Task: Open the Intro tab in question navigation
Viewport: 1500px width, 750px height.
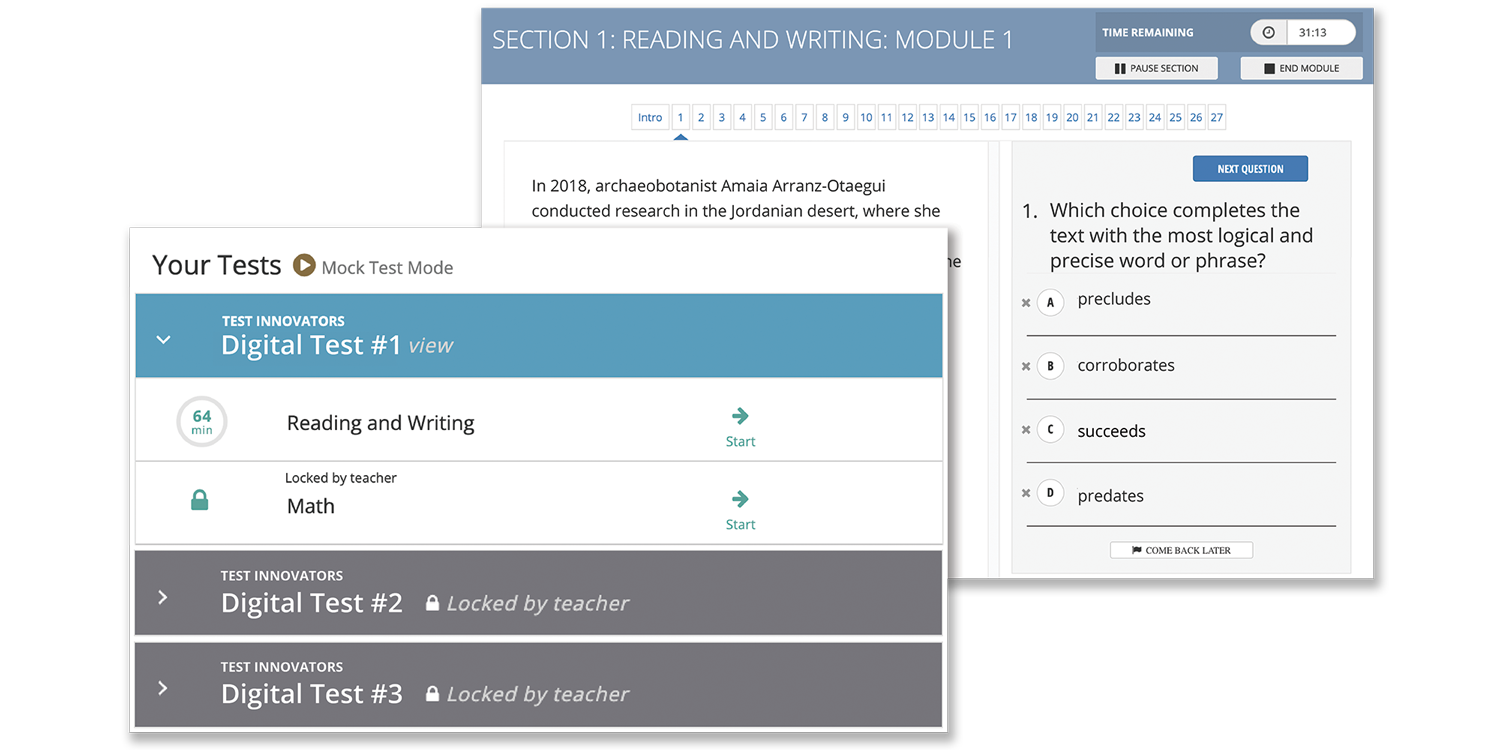Action: pos(650,117)
